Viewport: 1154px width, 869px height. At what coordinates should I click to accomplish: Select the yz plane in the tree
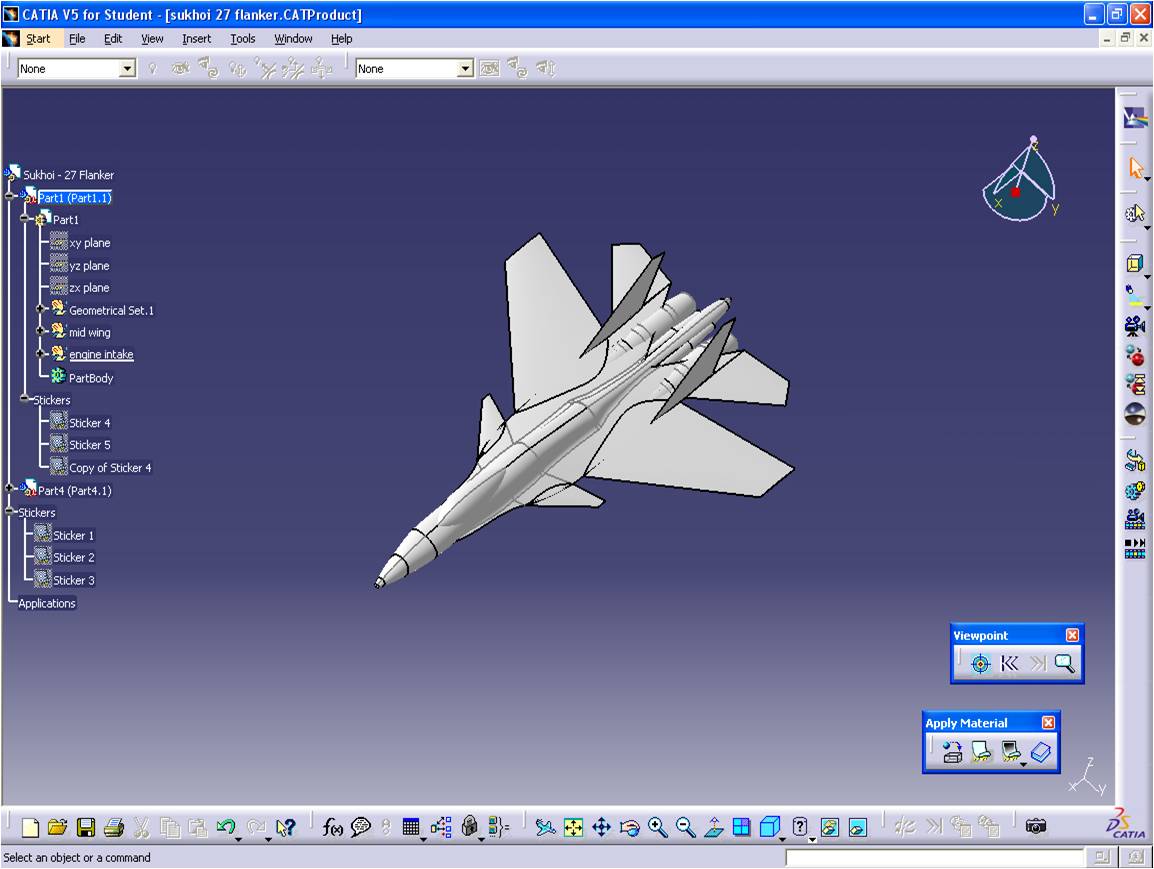coord(89,266)
